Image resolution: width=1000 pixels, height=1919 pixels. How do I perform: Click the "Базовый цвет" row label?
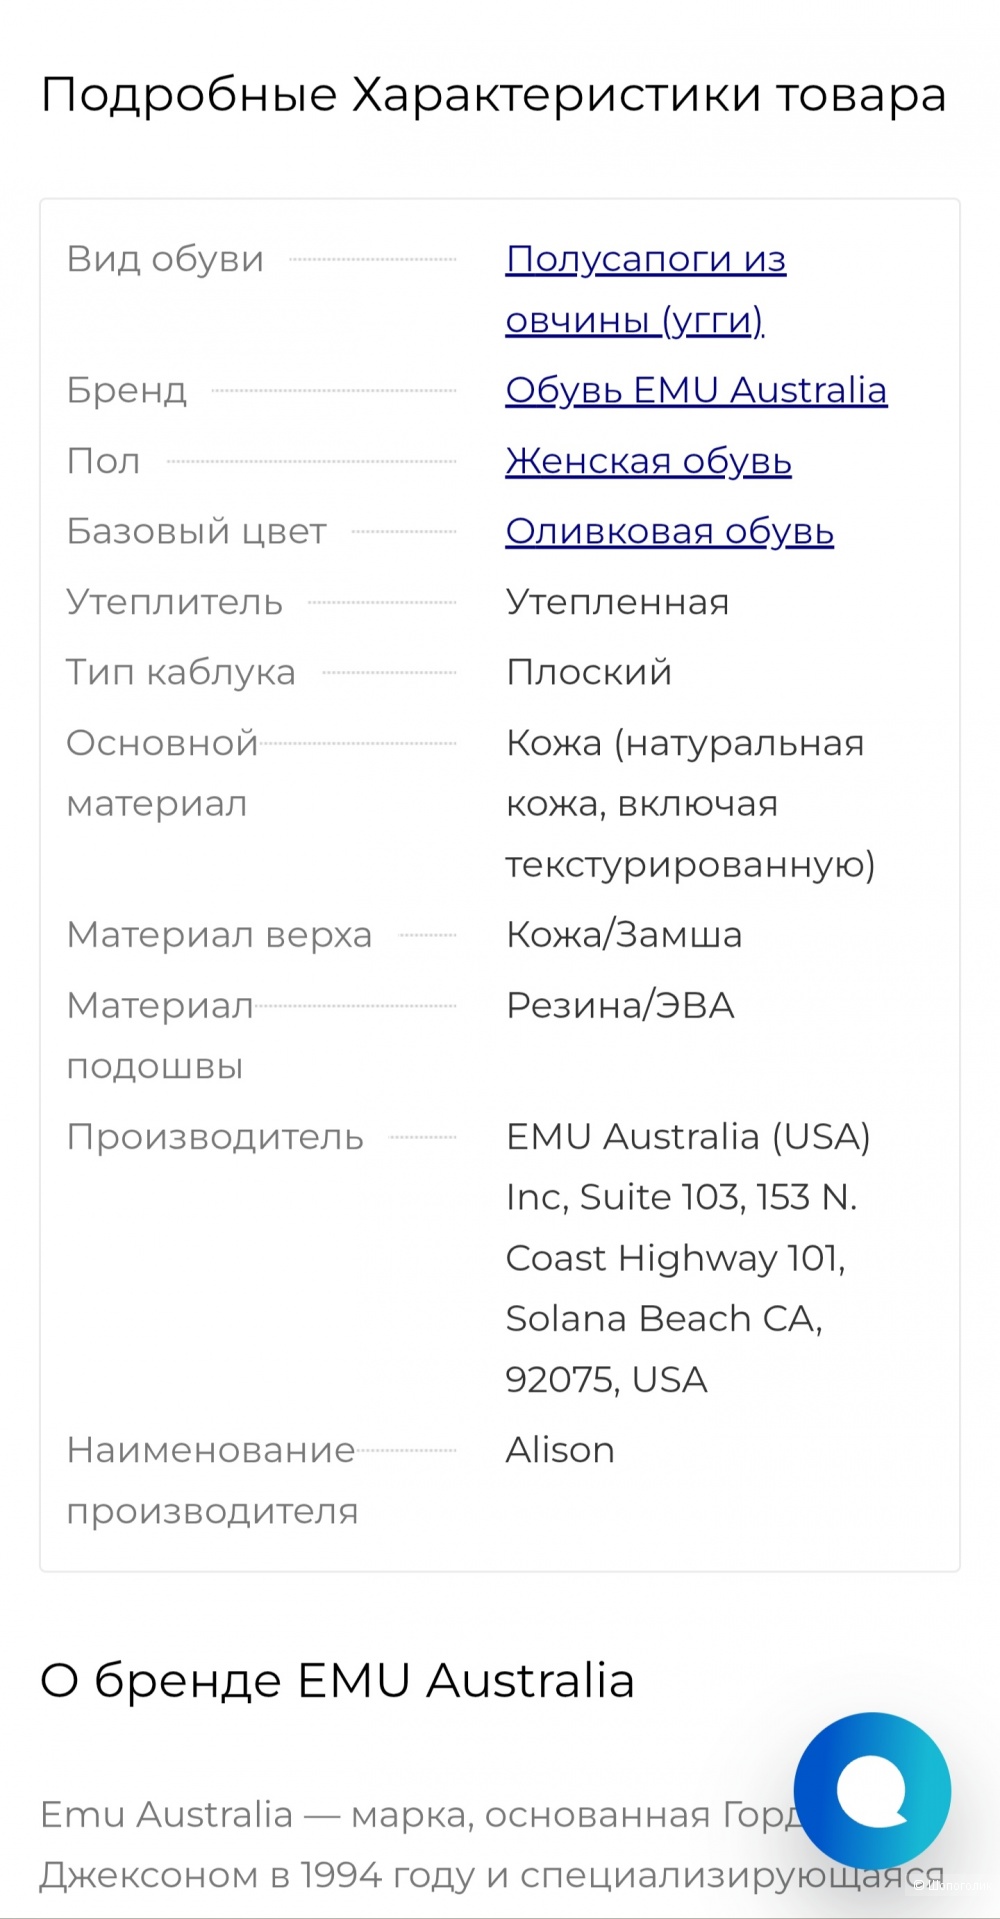(x=195, y=532)
